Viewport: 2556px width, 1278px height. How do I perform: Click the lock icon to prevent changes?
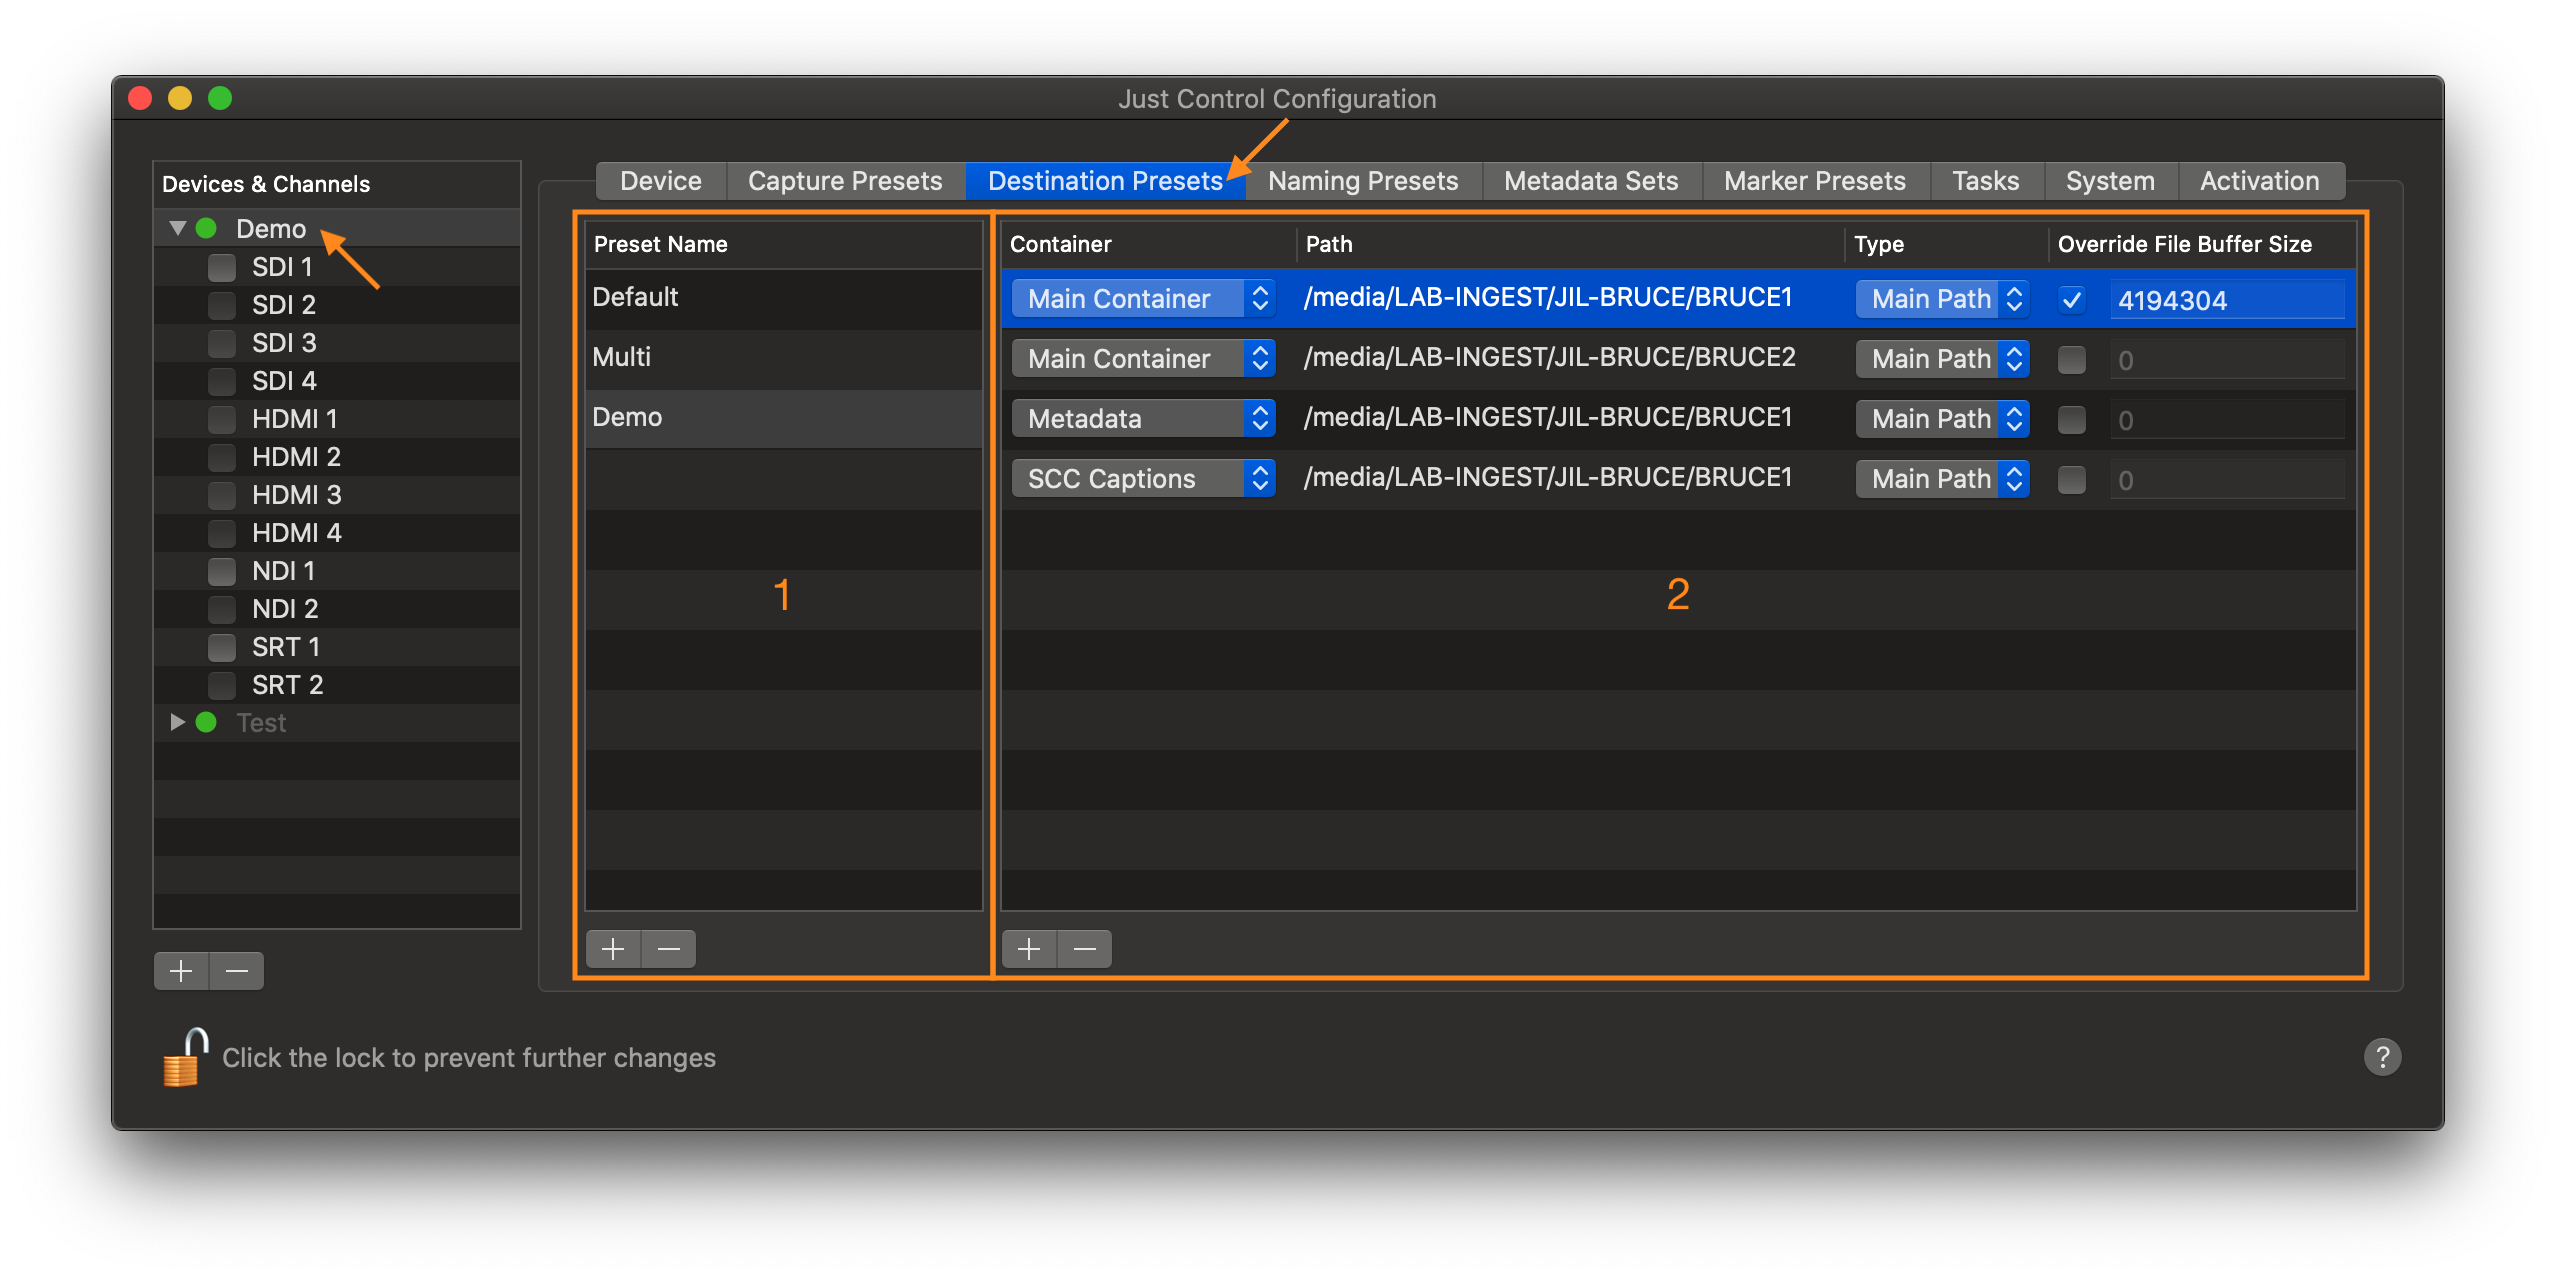[x=185, y=1056]
